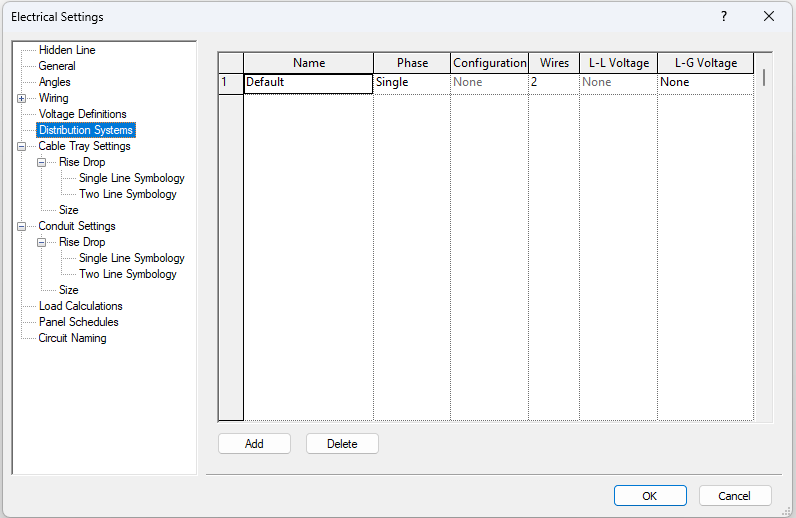
Task: Select Rise Drop under Cable Tray Settings
Action: [82, 162]
